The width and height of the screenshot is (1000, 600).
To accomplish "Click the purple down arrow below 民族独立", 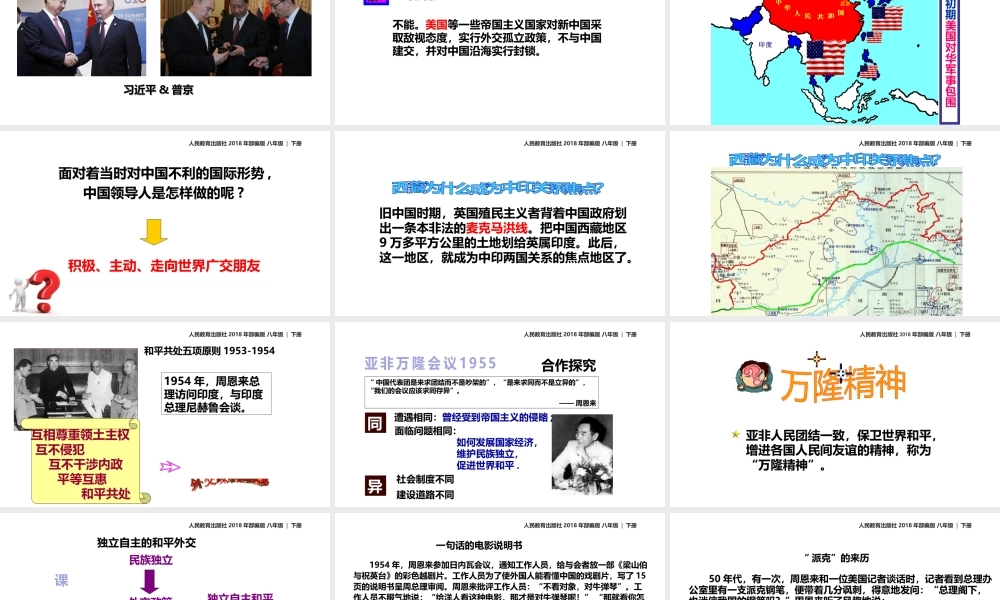I will tap(150, 582).
